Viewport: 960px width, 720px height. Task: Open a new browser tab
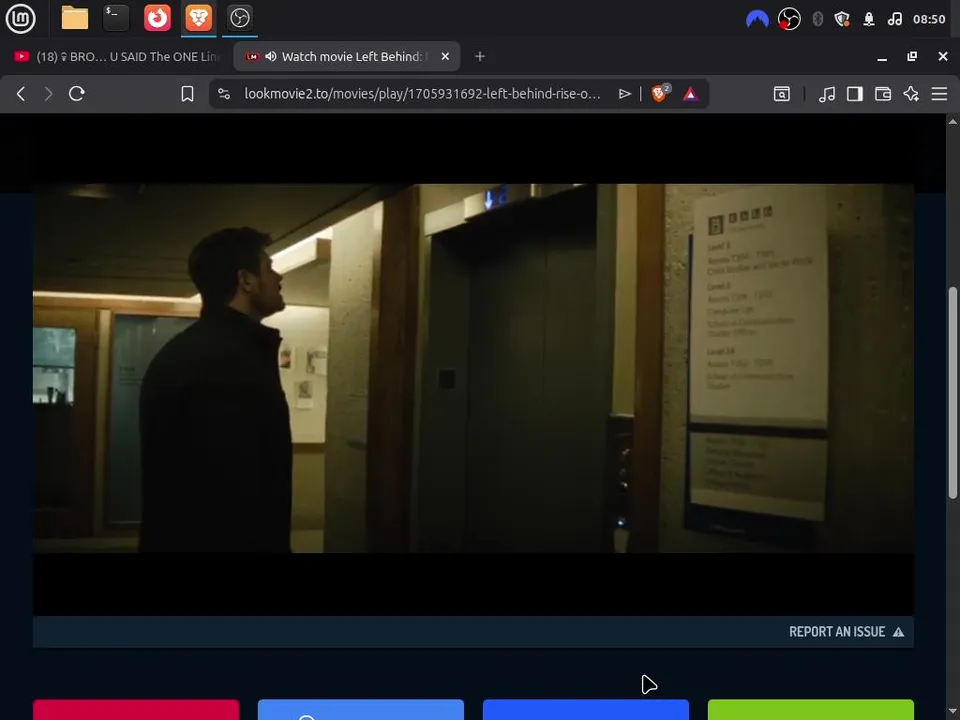[480, 56]
